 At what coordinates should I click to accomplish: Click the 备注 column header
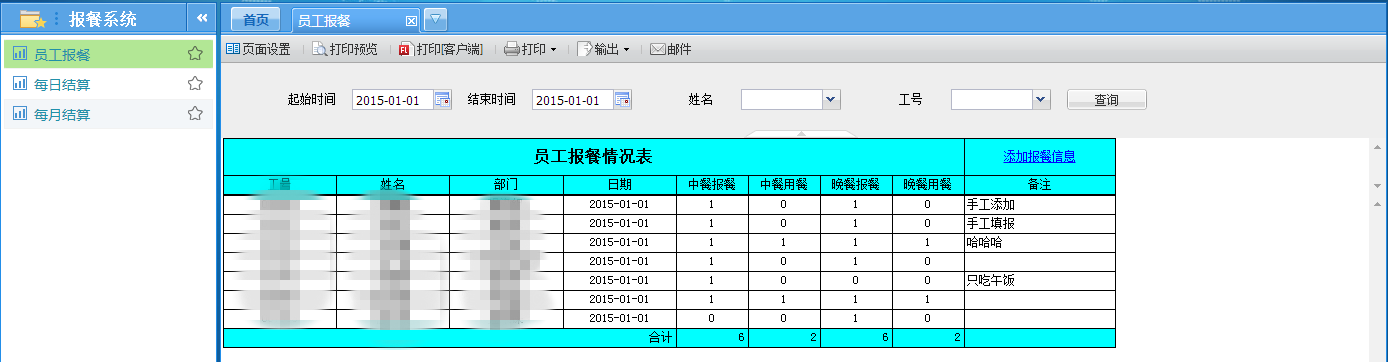1040,184
